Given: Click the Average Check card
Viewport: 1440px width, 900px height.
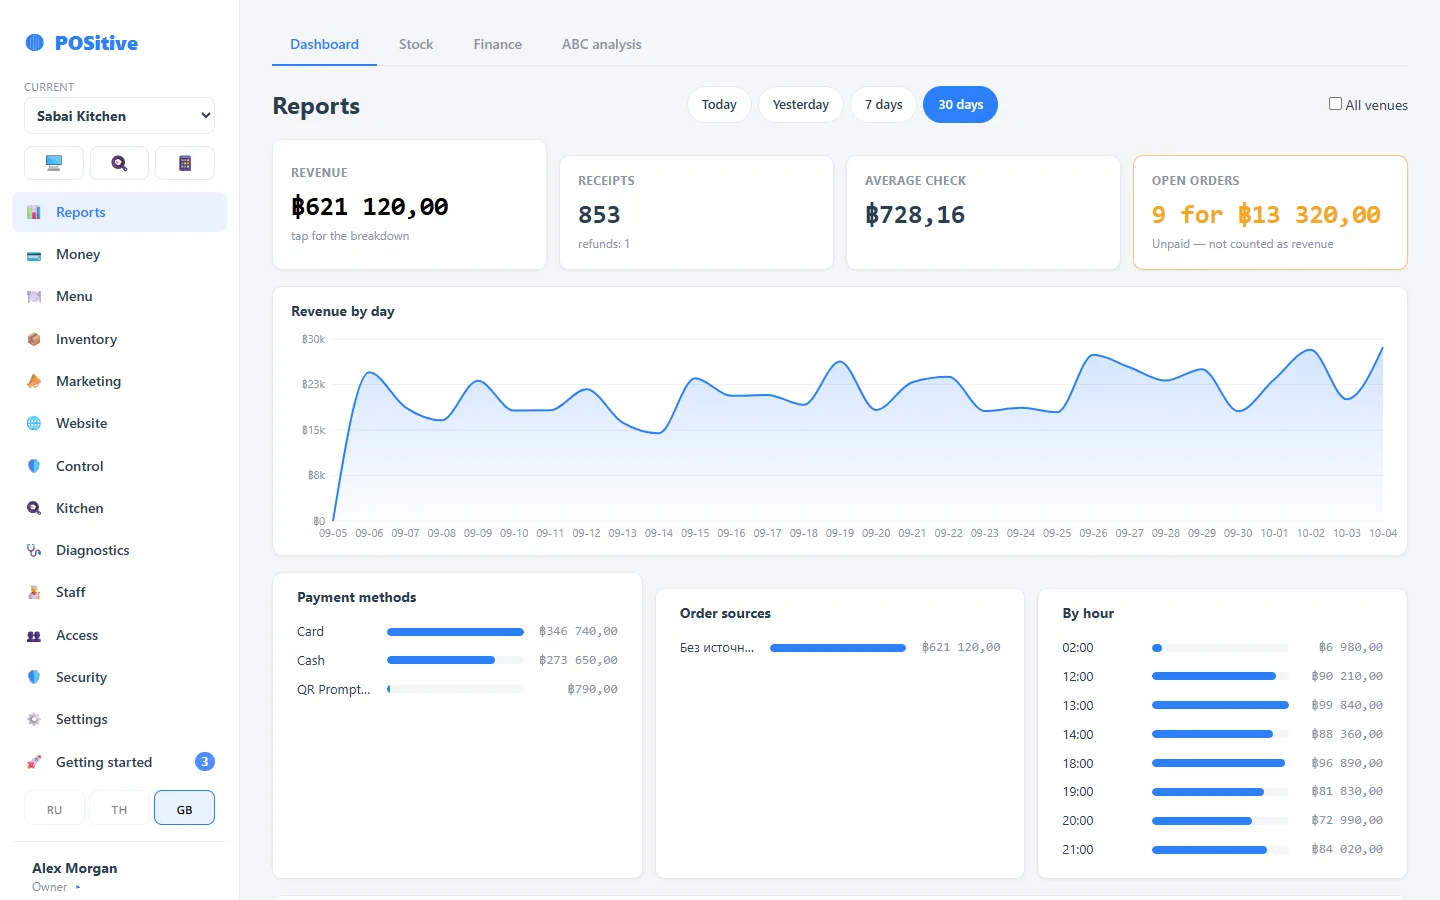Looking at the screenshot, I should pyautogui.click(x=983, y=212).
